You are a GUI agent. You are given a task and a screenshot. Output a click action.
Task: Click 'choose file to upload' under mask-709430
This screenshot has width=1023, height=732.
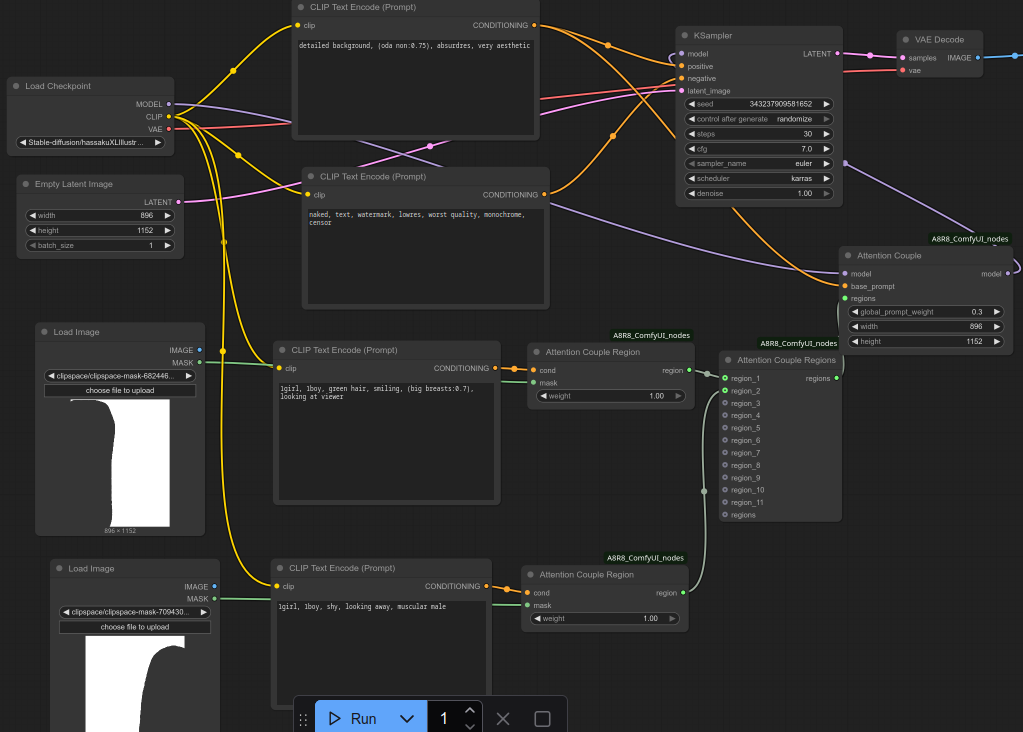pyautogui.click(x=135, y=627)
